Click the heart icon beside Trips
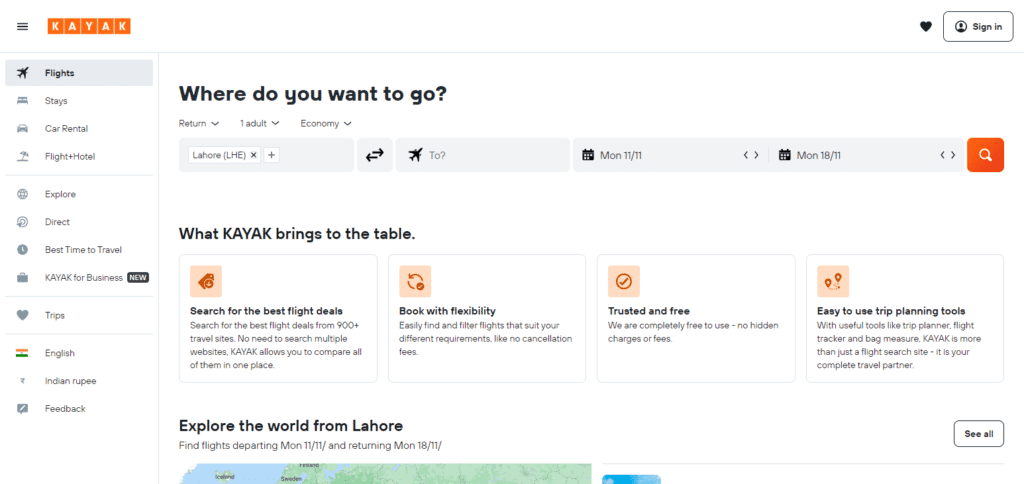Viewport: 1024px width, 484px height. click(23, 315)
